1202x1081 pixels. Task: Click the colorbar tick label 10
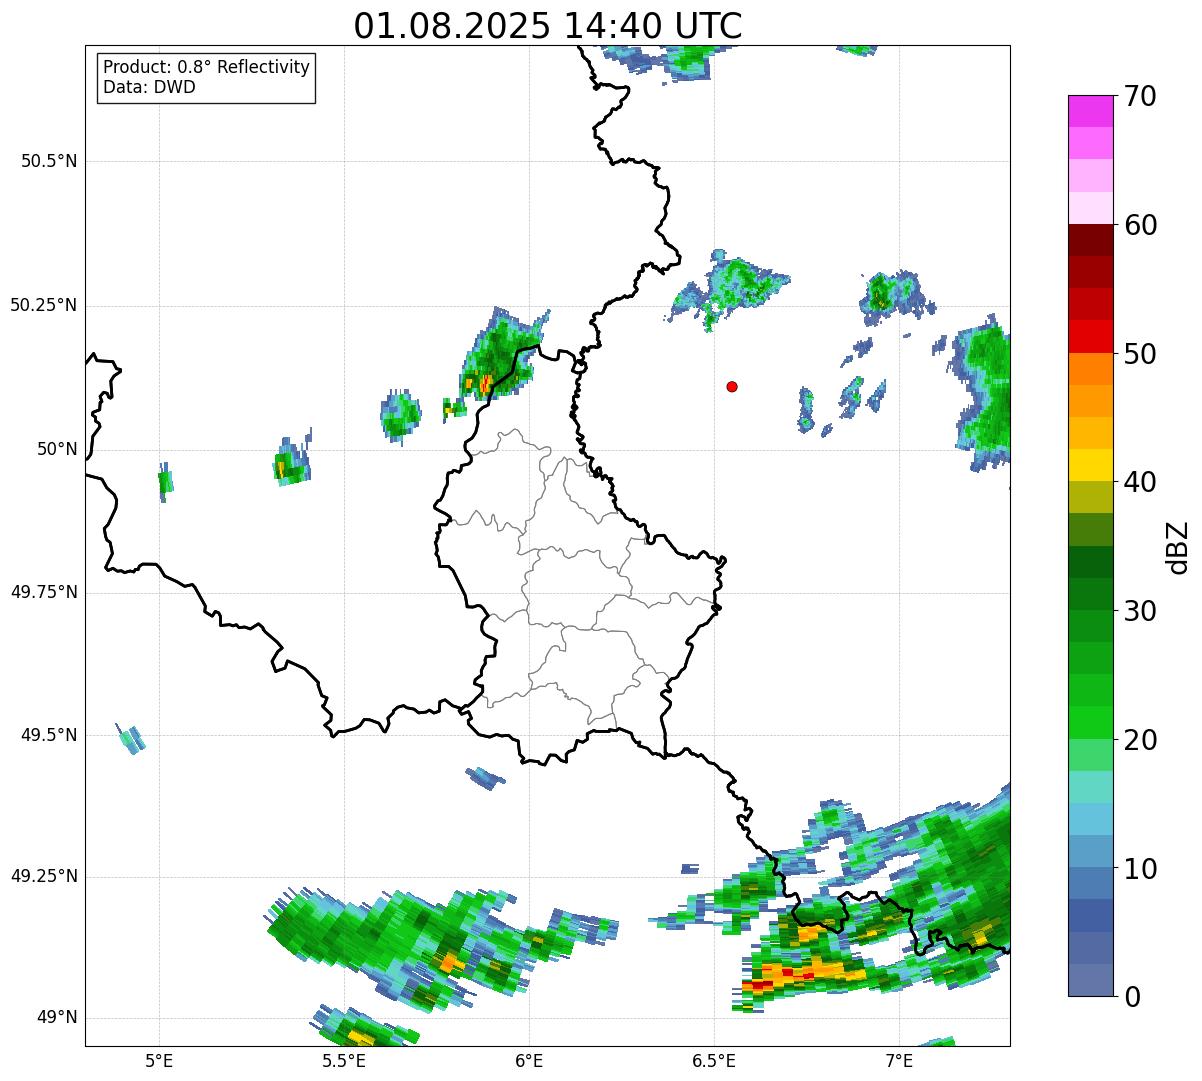[x=1140, y=868]
